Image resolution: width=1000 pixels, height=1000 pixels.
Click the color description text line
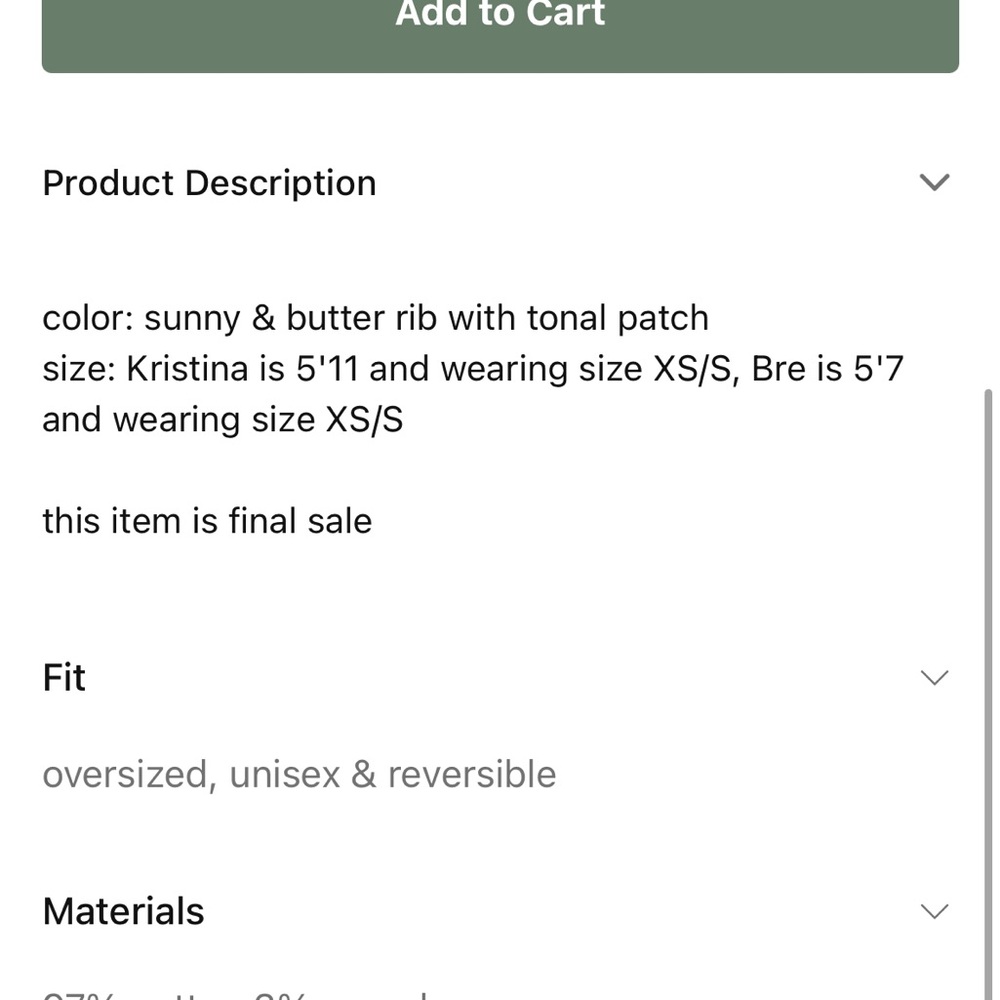pyautogui.click(x=375, y=318)
